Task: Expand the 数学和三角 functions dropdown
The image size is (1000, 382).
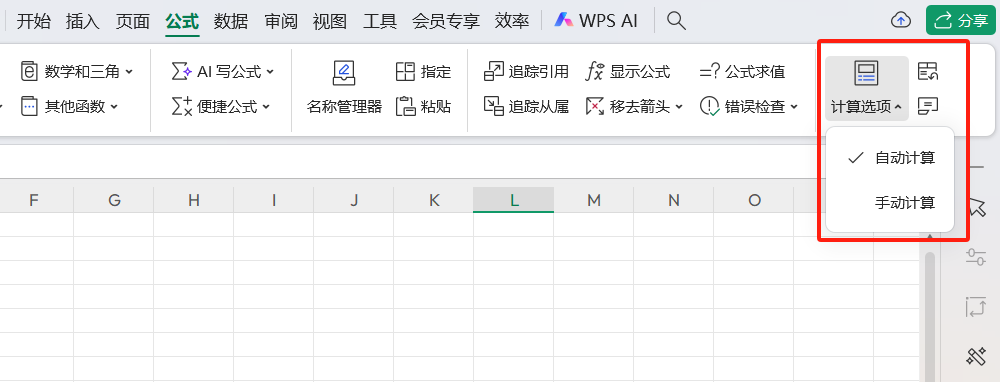Action: coord(129,72)
